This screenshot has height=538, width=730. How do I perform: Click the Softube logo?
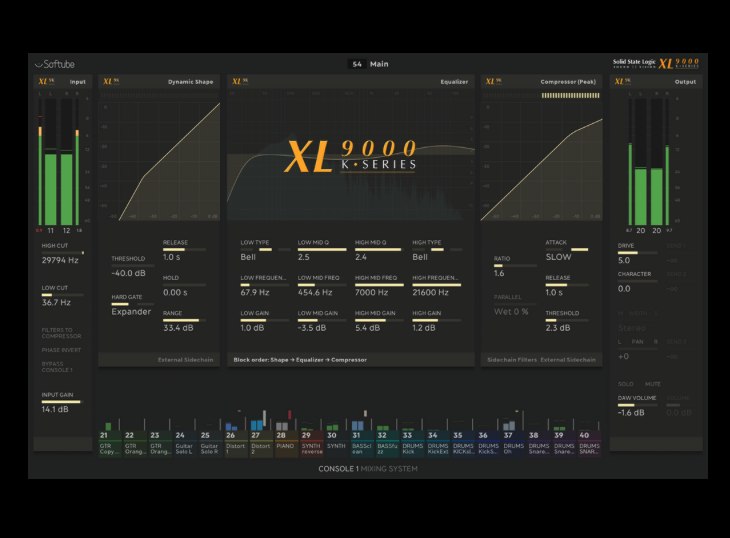[x=56, y=64]
